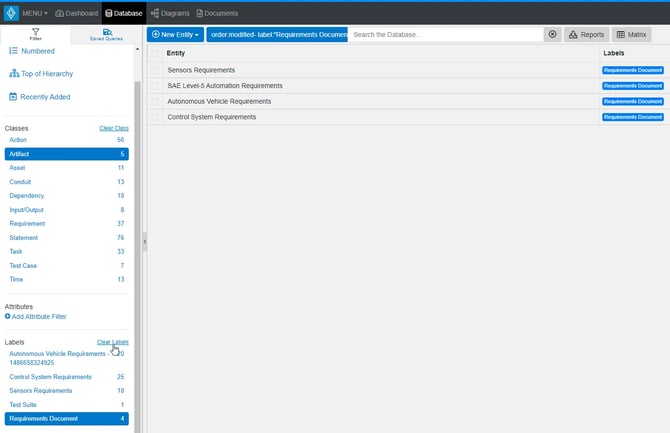670x433 pixels.
Task: Open the MENU dropdown
Action: 36,13
